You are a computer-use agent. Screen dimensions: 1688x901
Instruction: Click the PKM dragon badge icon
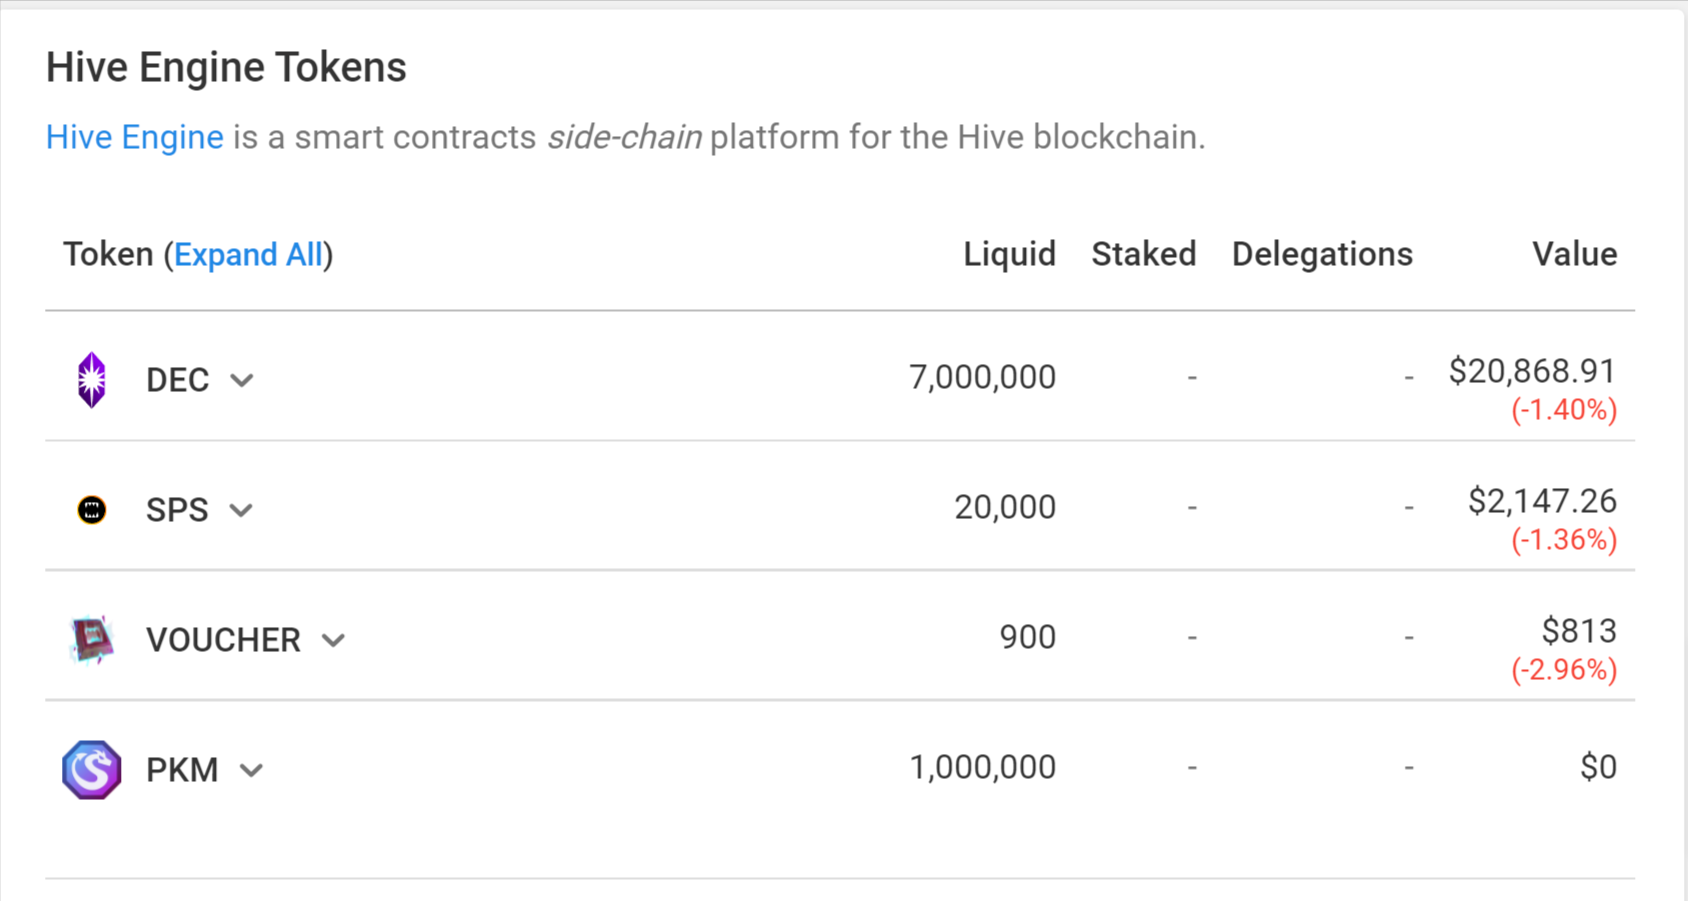coord(92,770)
